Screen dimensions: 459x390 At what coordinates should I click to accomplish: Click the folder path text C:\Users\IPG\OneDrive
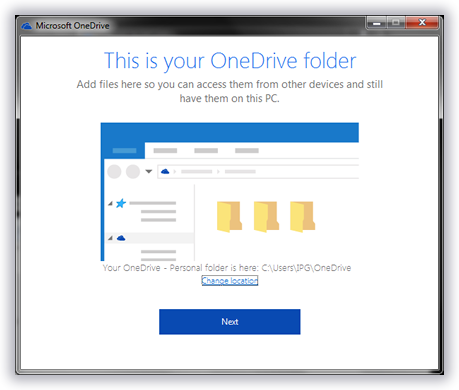(306, 268)
